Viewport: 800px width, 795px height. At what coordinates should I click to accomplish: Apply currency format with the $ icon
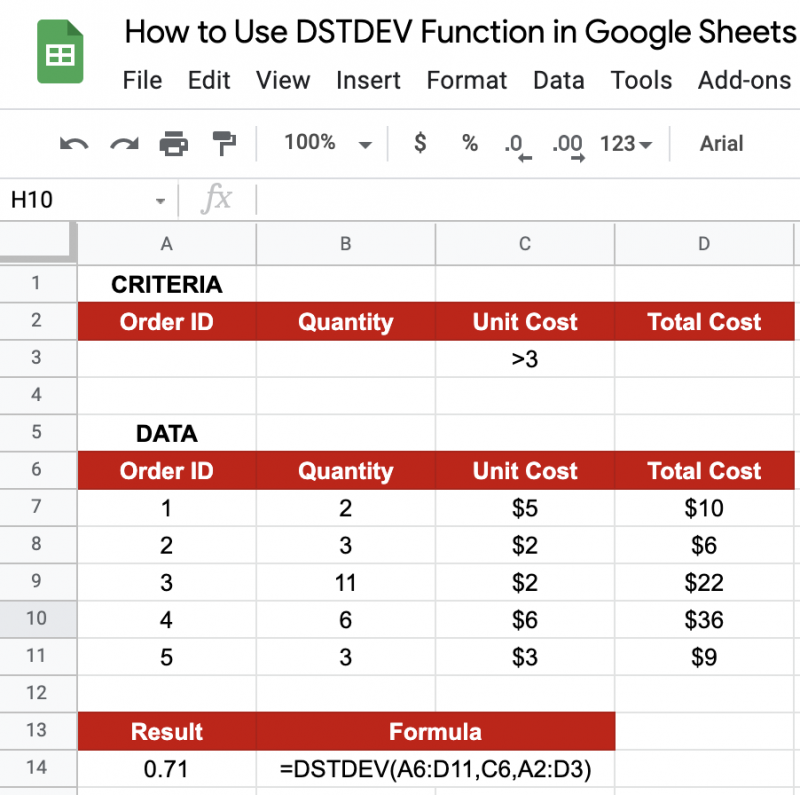coord(419,143)
